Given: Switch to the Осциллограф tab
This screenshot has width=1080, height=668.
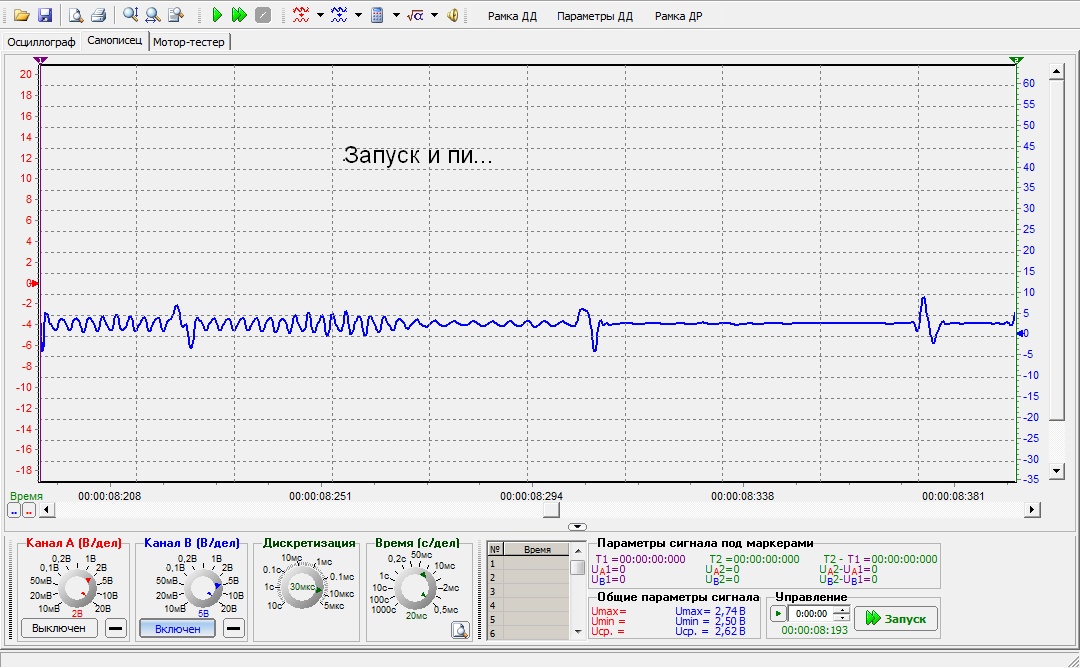Looking at the screenshot, I should [x=41, y=42].
